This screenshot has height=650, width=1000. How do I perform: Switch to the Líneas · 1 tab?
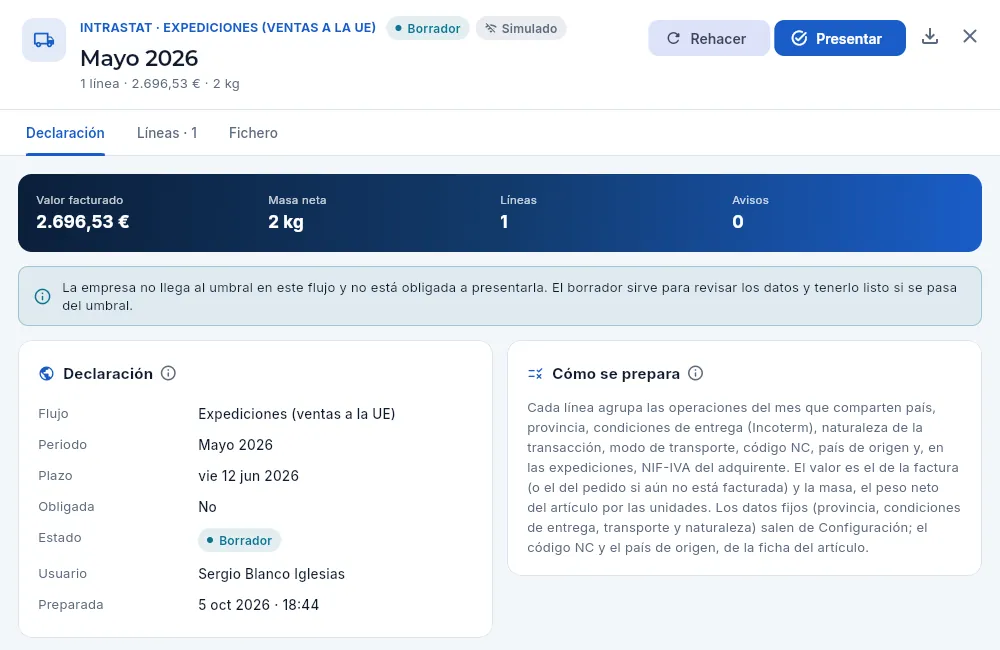point(167,133)
